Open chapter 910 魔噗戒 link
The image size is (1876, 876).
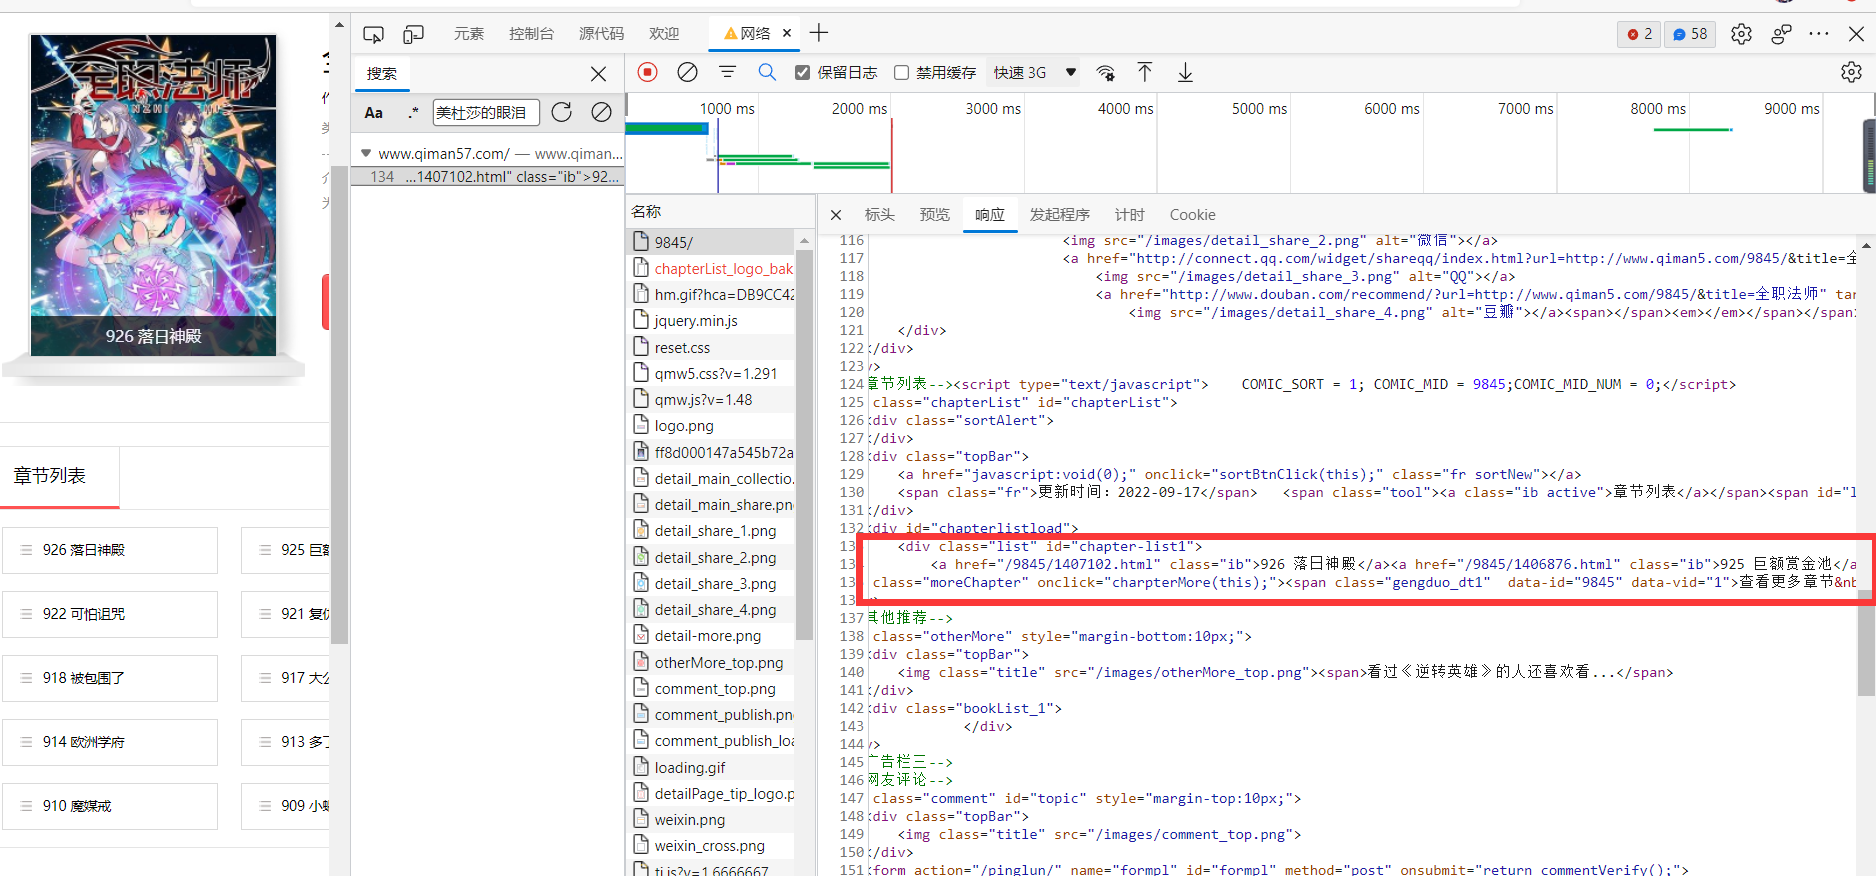[x=110, y=806]
